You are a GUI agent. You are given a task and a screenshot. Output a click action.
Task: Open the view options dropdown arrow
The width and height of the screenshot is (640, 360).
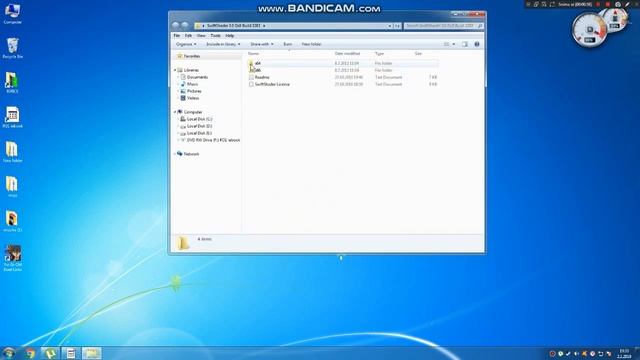coord(453,44)
